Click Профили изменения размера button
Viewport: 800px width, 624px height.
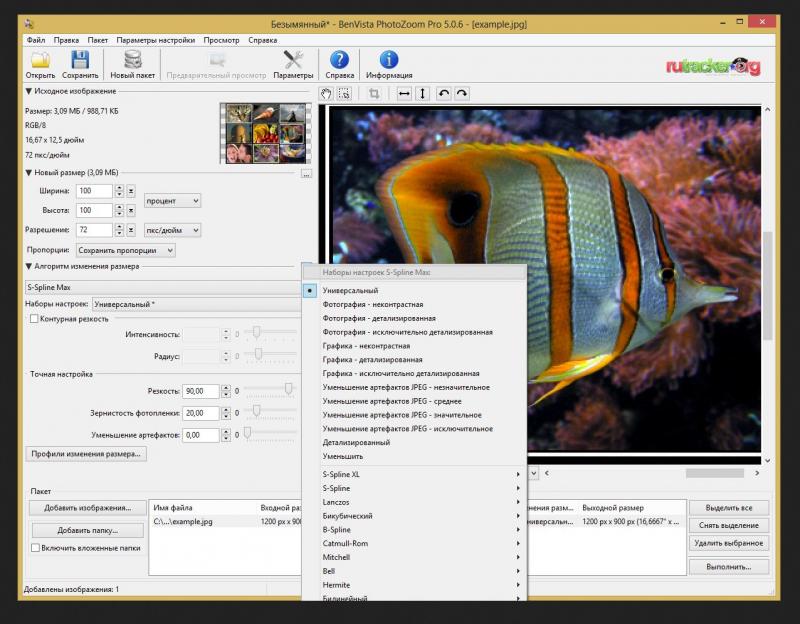(86, 454)
